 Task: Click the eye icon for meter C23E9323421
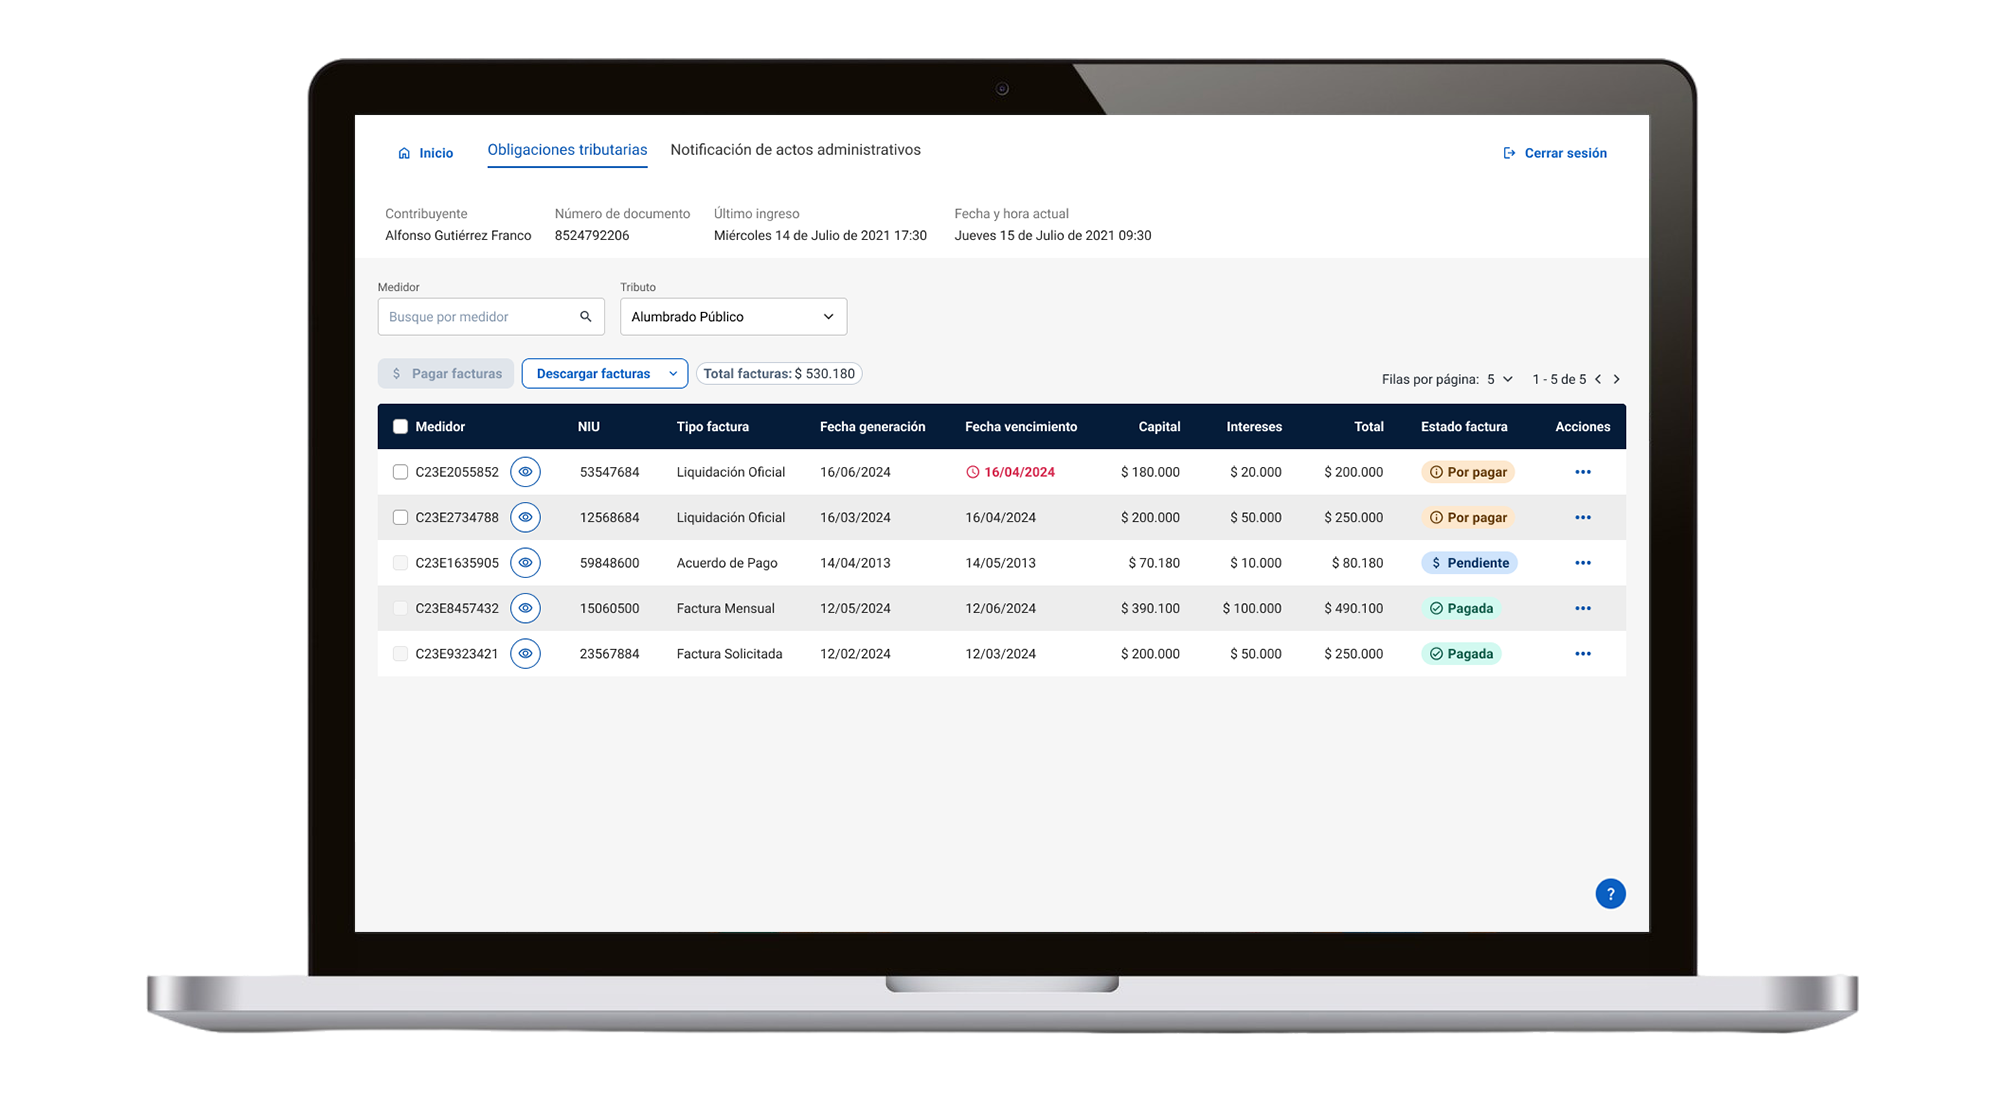(x=525, y=654)
